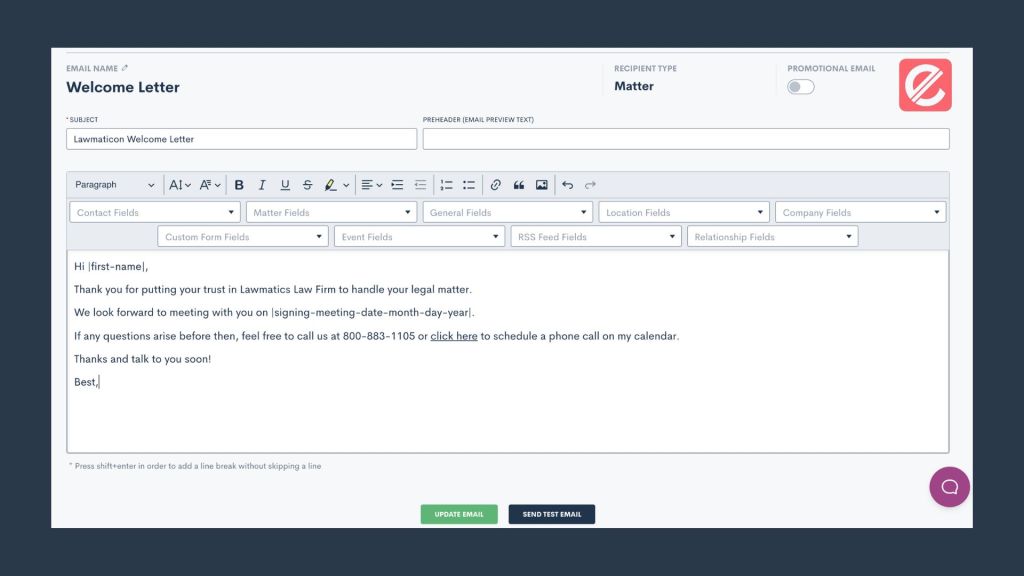Toggle the Promotional Email switch

click(801, 87)
